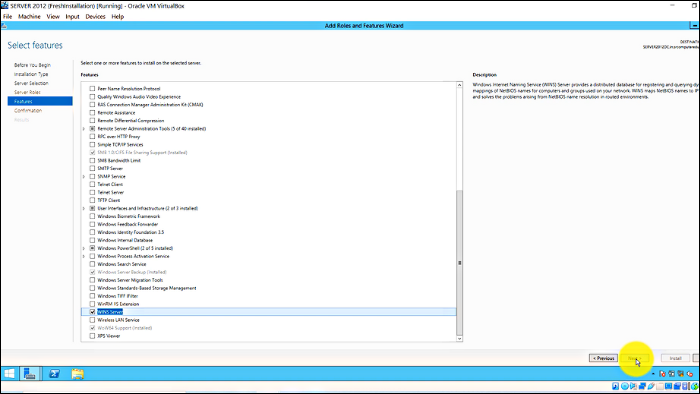Expand Windows Process Activation Service
This screenshot has width=700, height=394.
(x=83, y=256)
